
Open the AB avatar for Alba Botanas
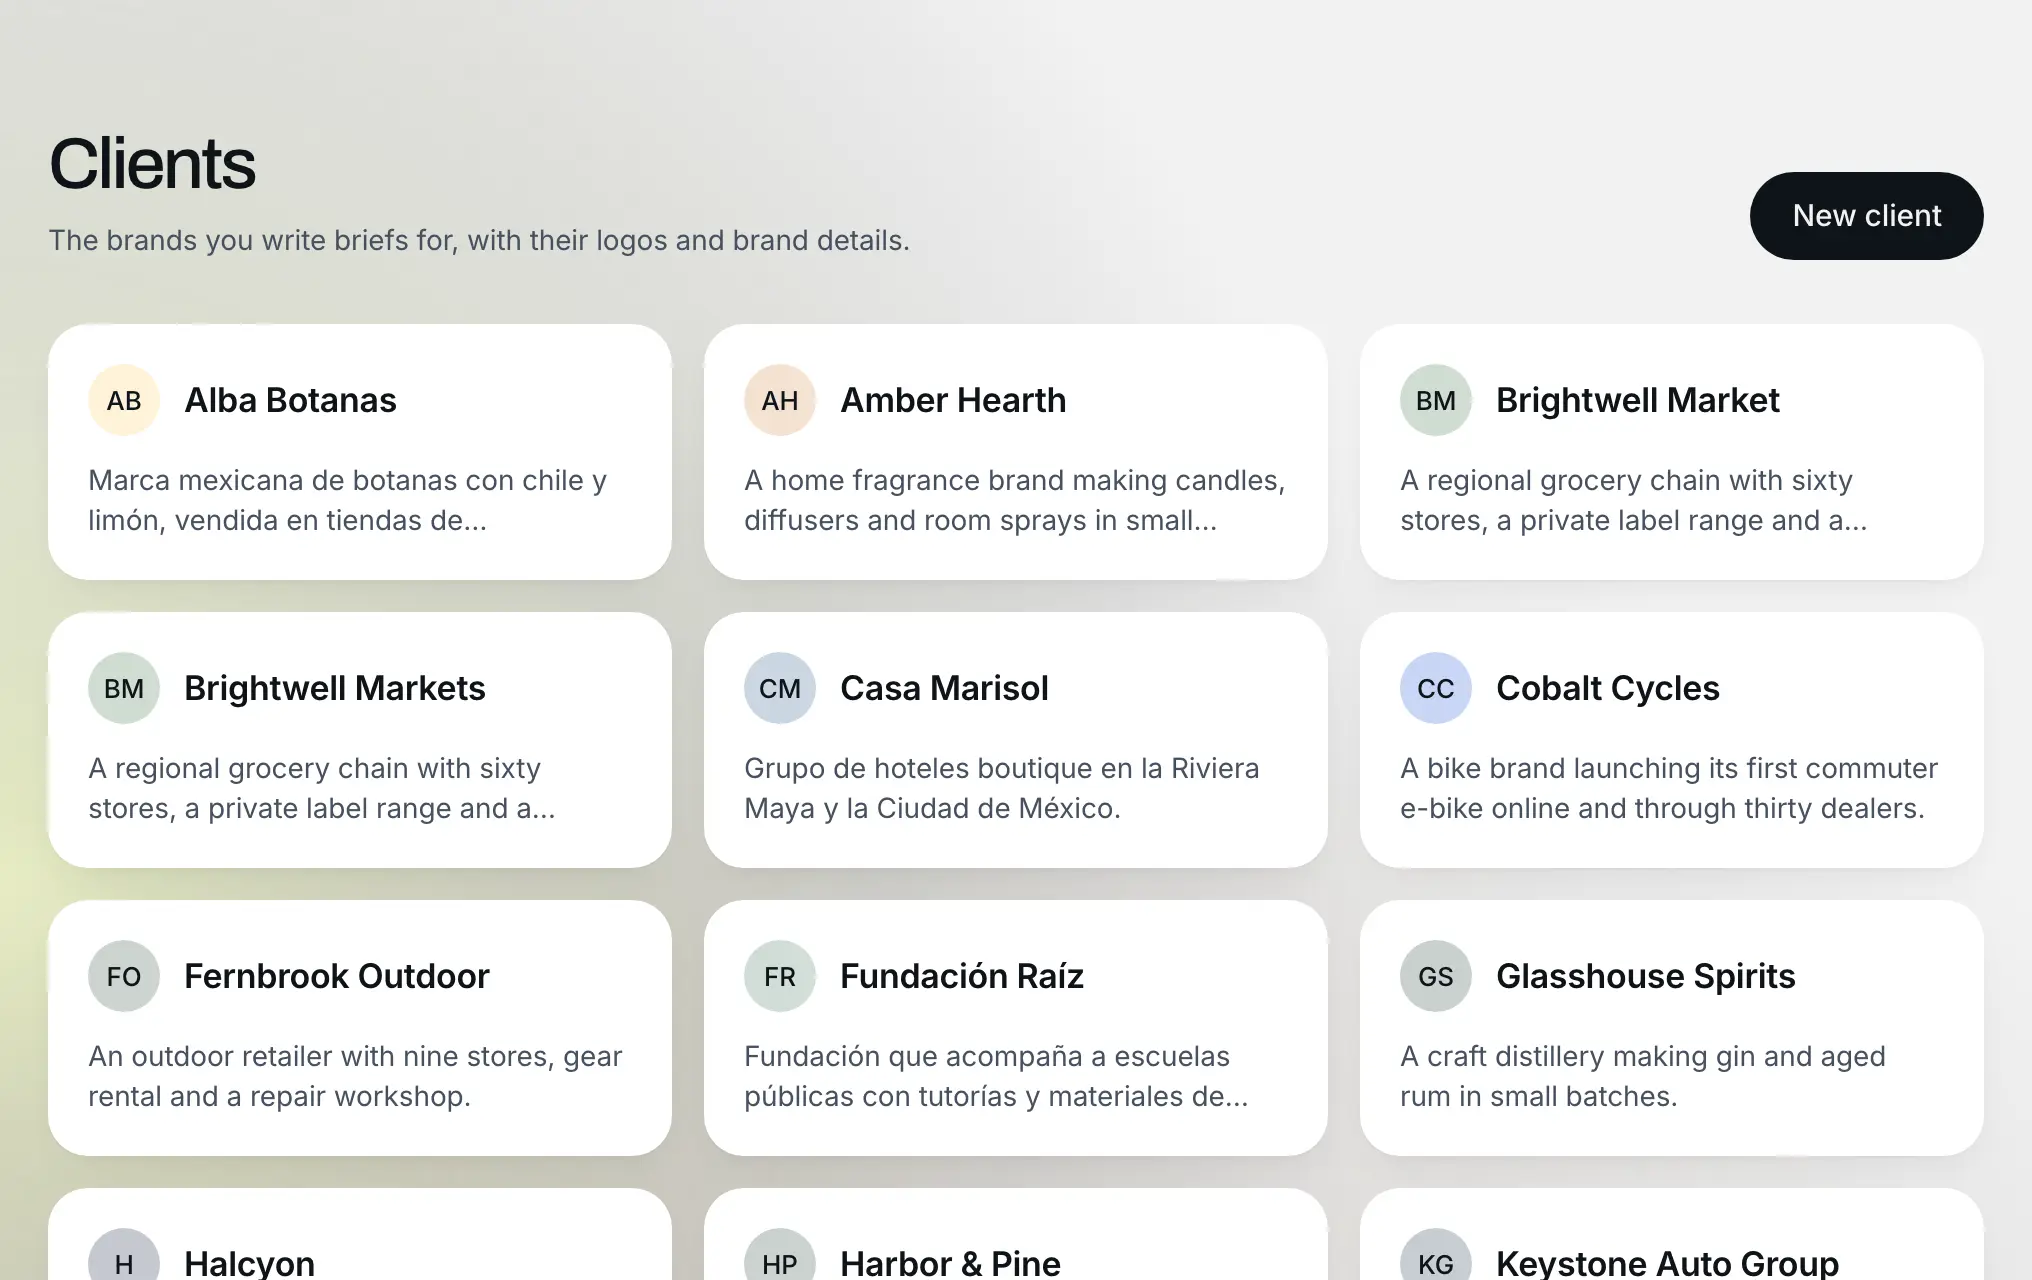click(124, 400)
